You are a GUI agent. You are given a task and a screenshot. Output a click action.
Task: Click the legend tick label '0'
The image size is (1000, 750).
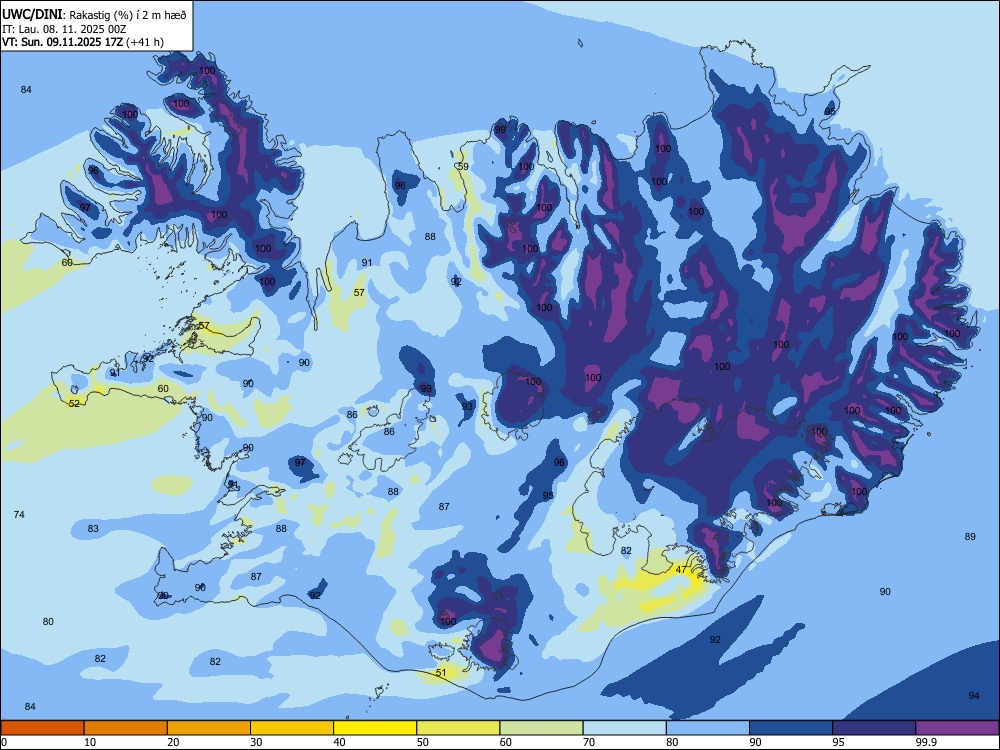coord(4,742)
